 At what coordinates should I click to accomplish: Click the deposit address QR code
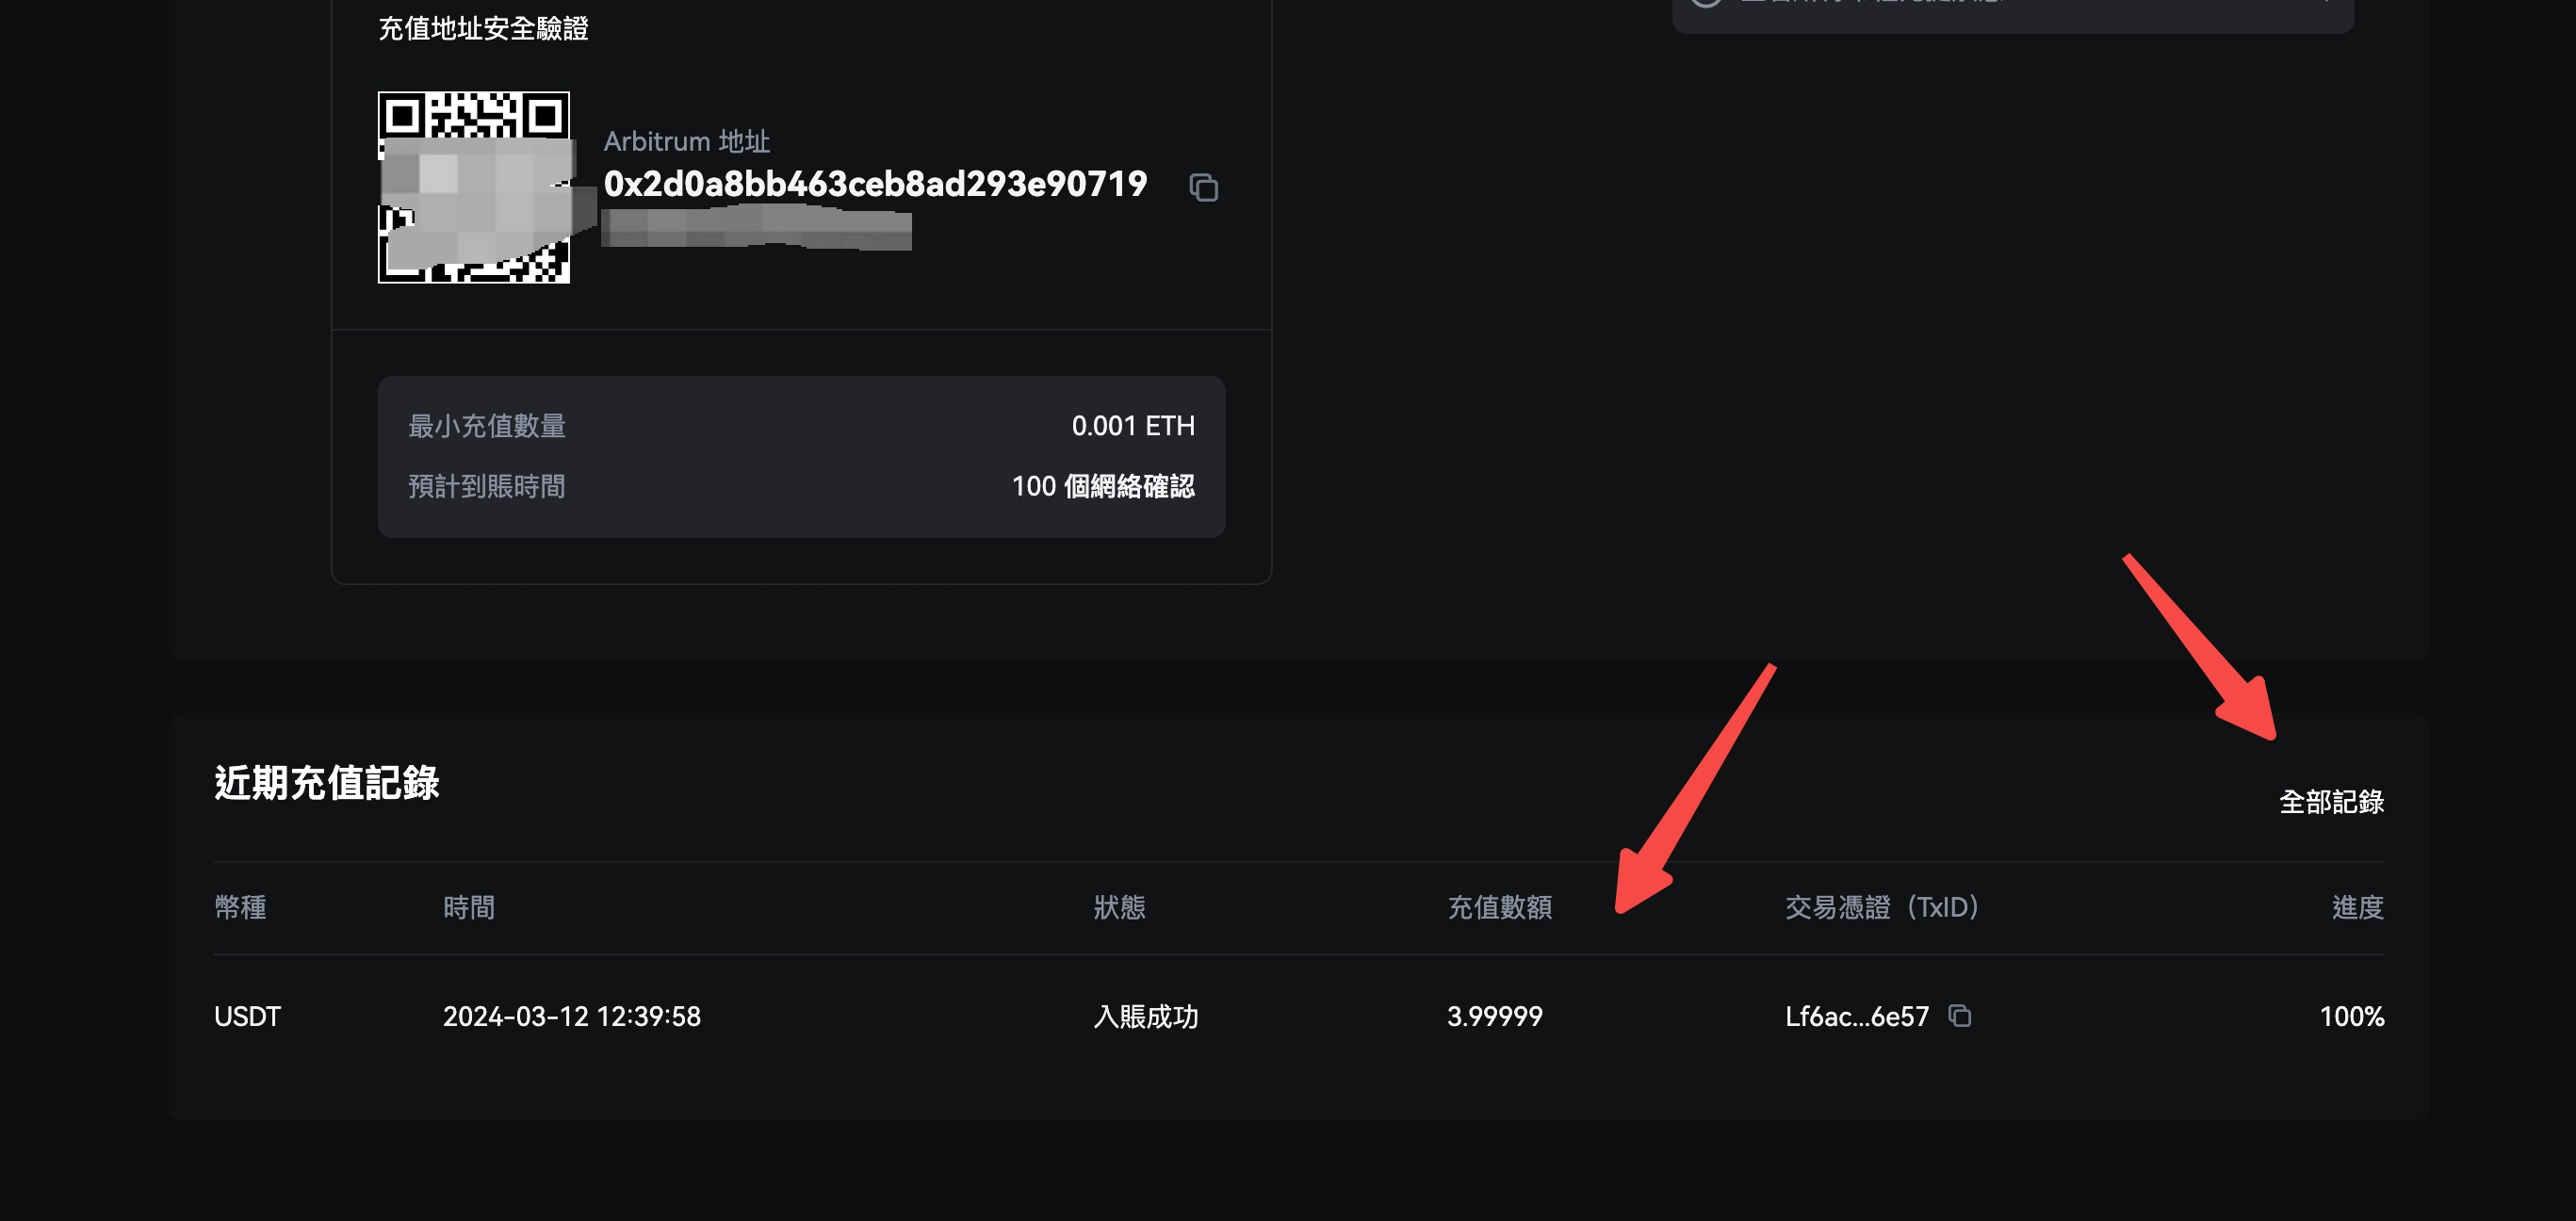point(474,187)
